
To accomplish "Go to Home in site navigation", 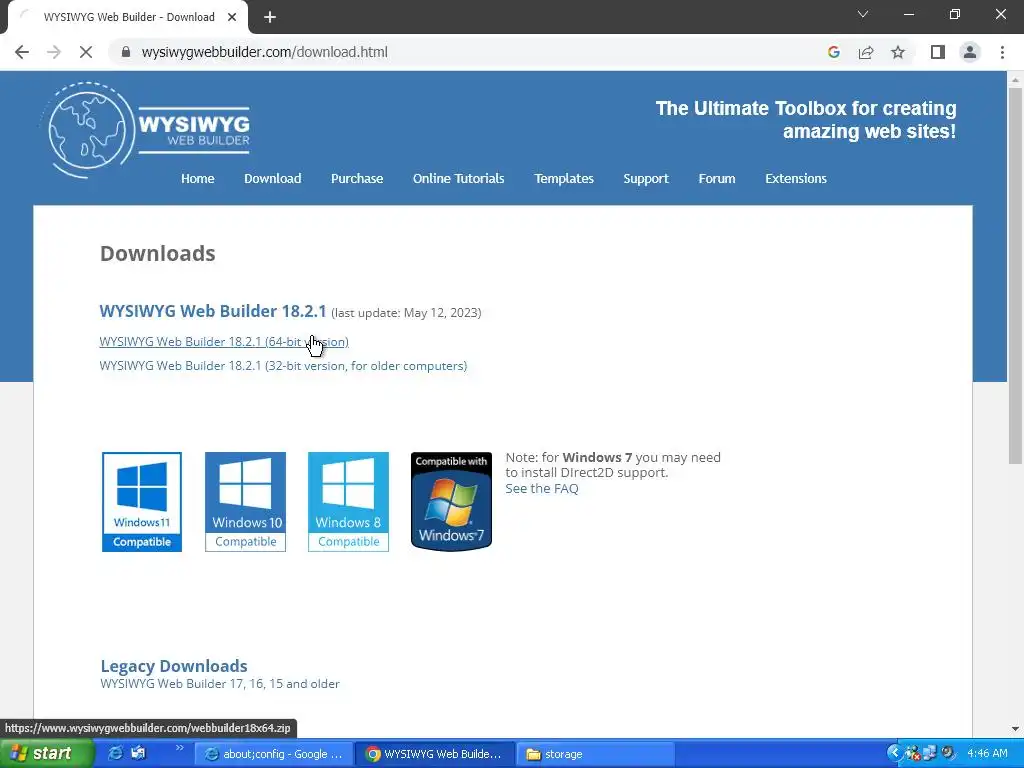I will (x=198, y=178).
